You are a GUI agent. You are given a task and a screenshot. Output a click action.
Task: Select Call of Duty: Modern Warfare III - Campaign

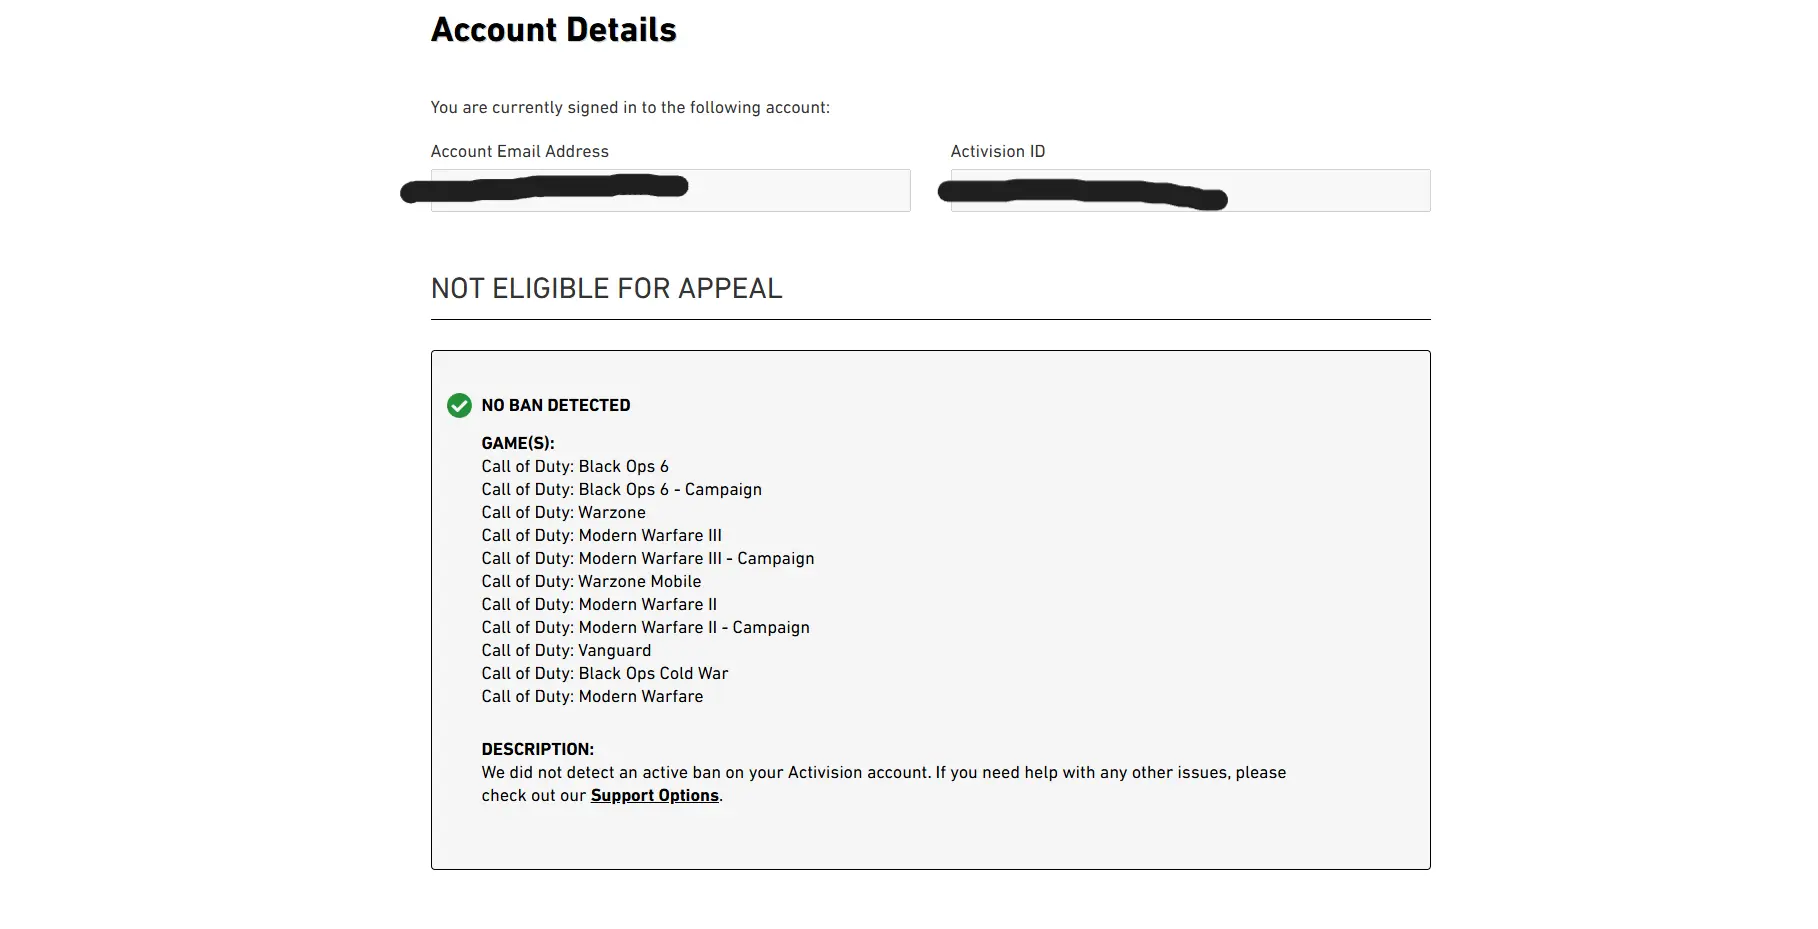point(647,558)
